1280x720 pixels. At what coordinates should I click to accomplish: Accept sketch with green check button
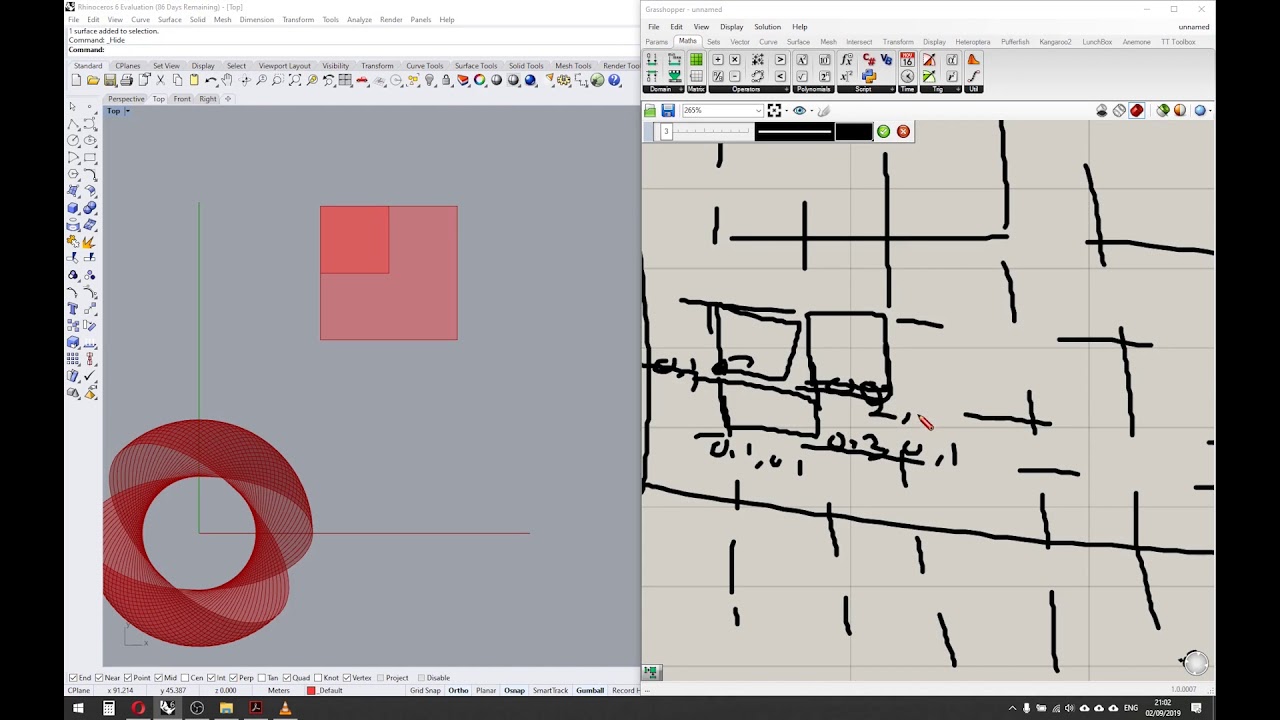coord(883,132)
